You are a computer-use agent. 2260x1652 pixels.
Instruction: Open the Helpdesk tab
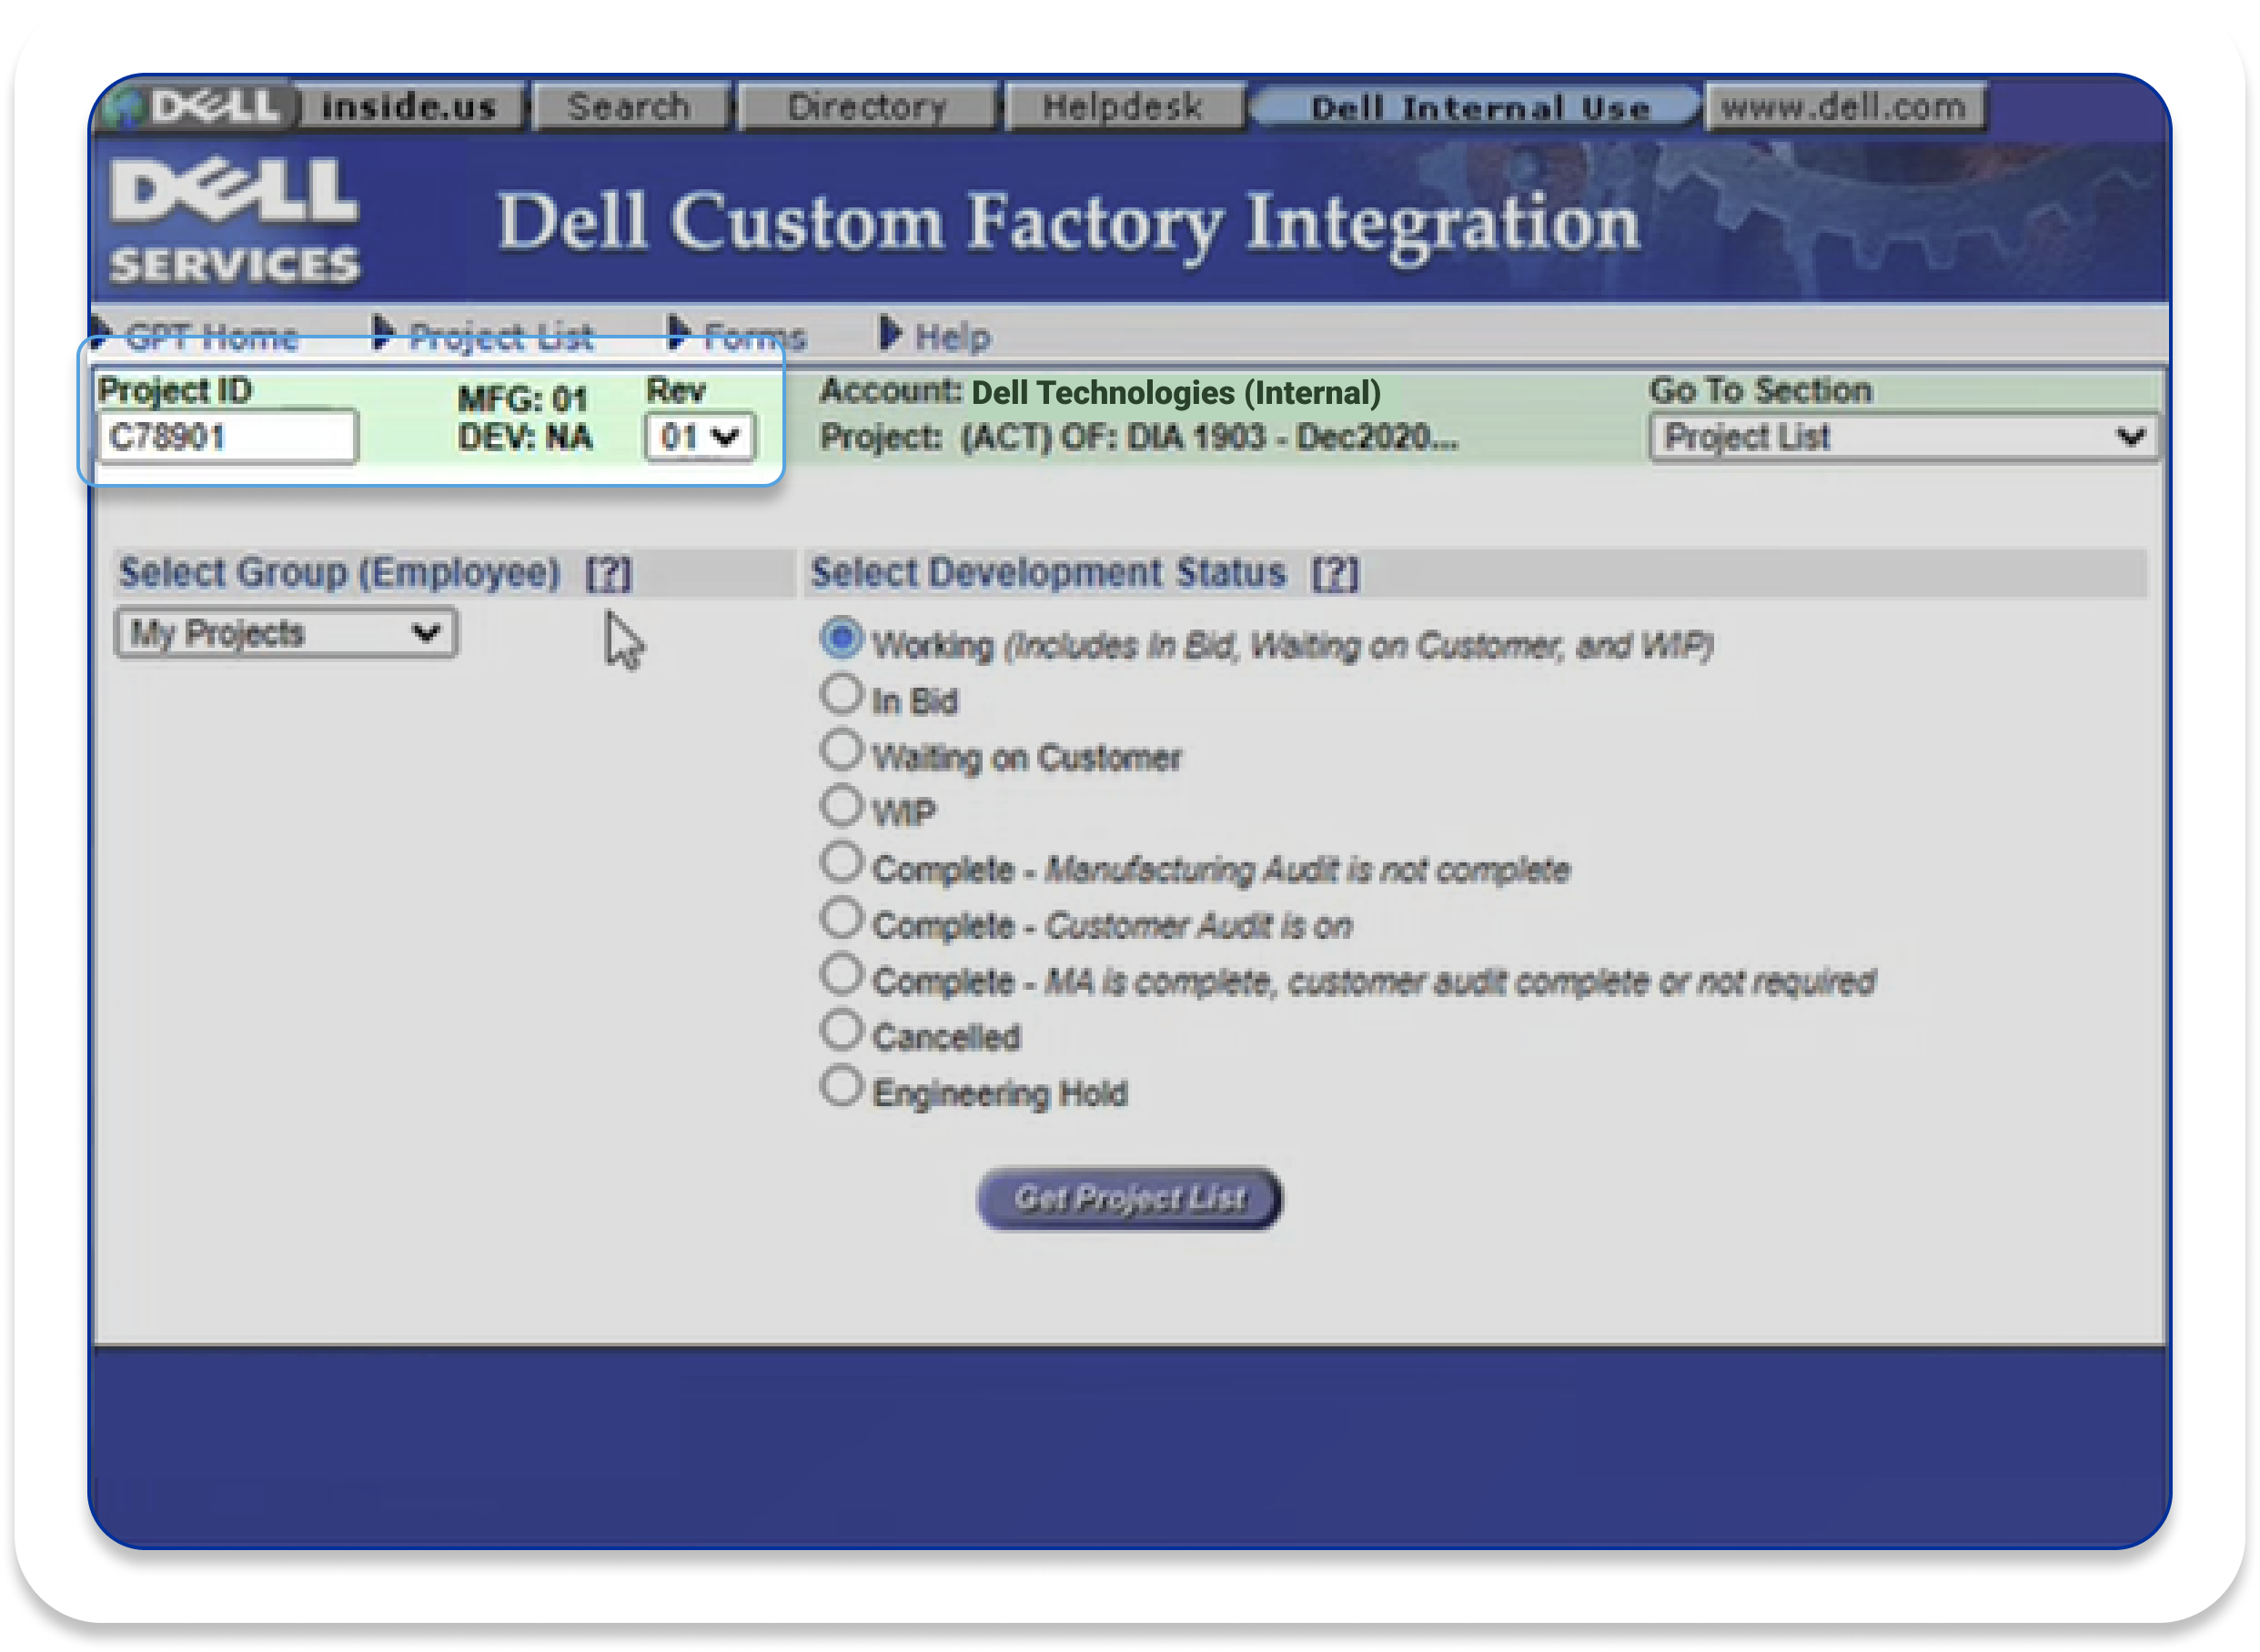coord(1124,106)
